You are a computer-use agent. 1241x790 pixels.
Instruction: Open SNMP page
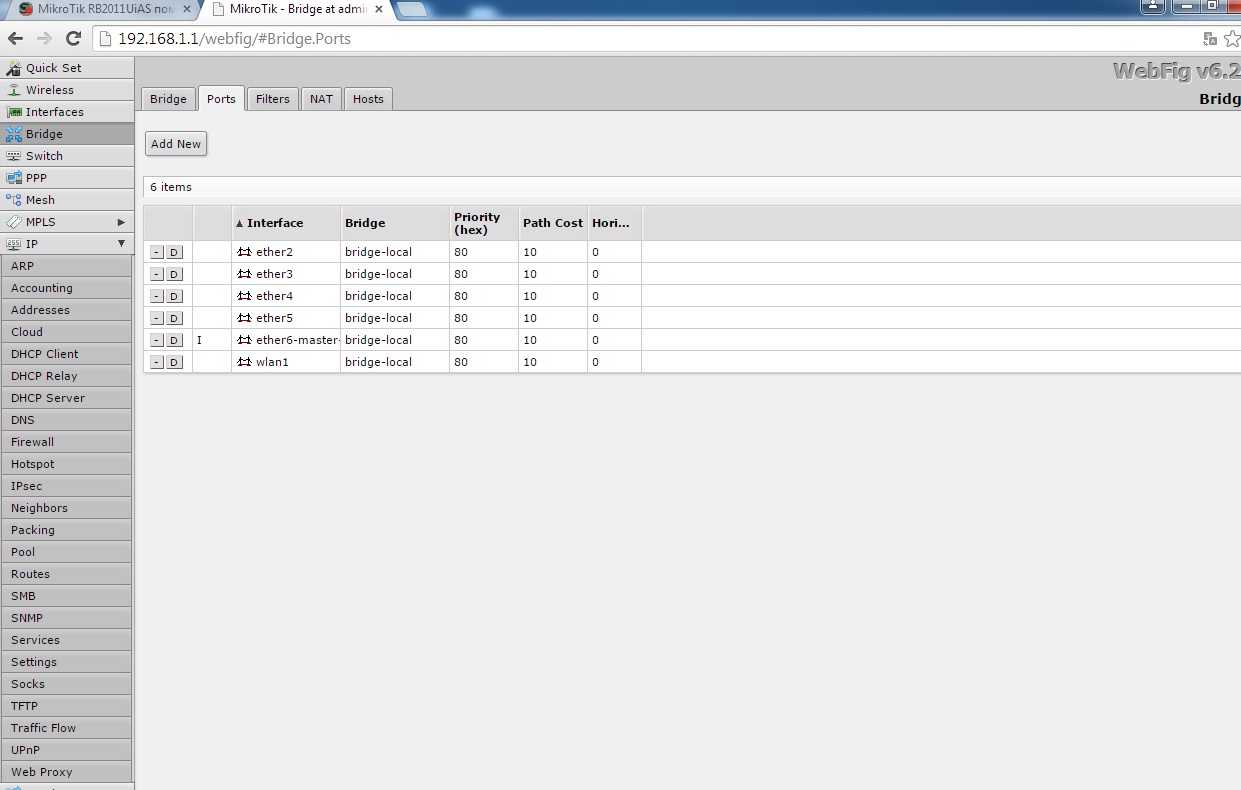pyautogui.click(x=66, y=618)
